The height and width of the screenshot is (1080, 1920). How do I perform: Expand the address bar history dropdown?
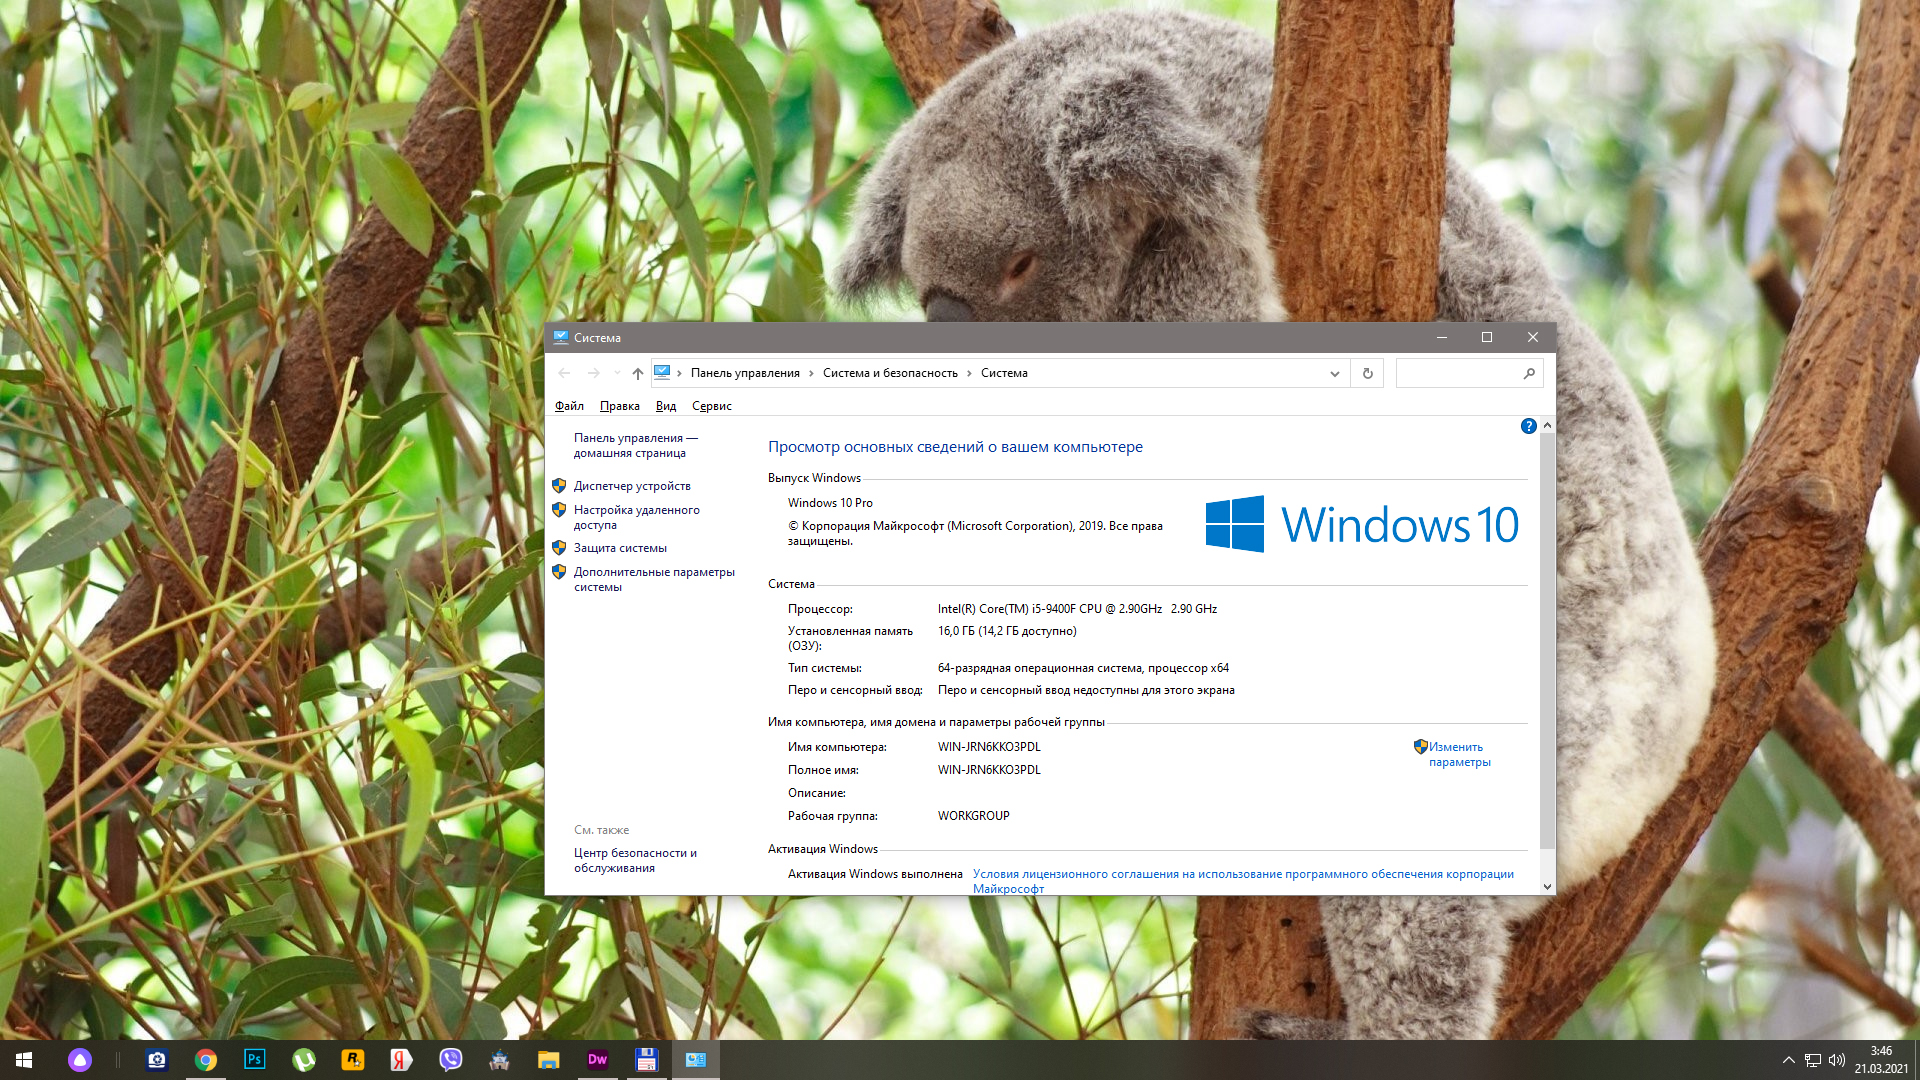click(1334, 373)
